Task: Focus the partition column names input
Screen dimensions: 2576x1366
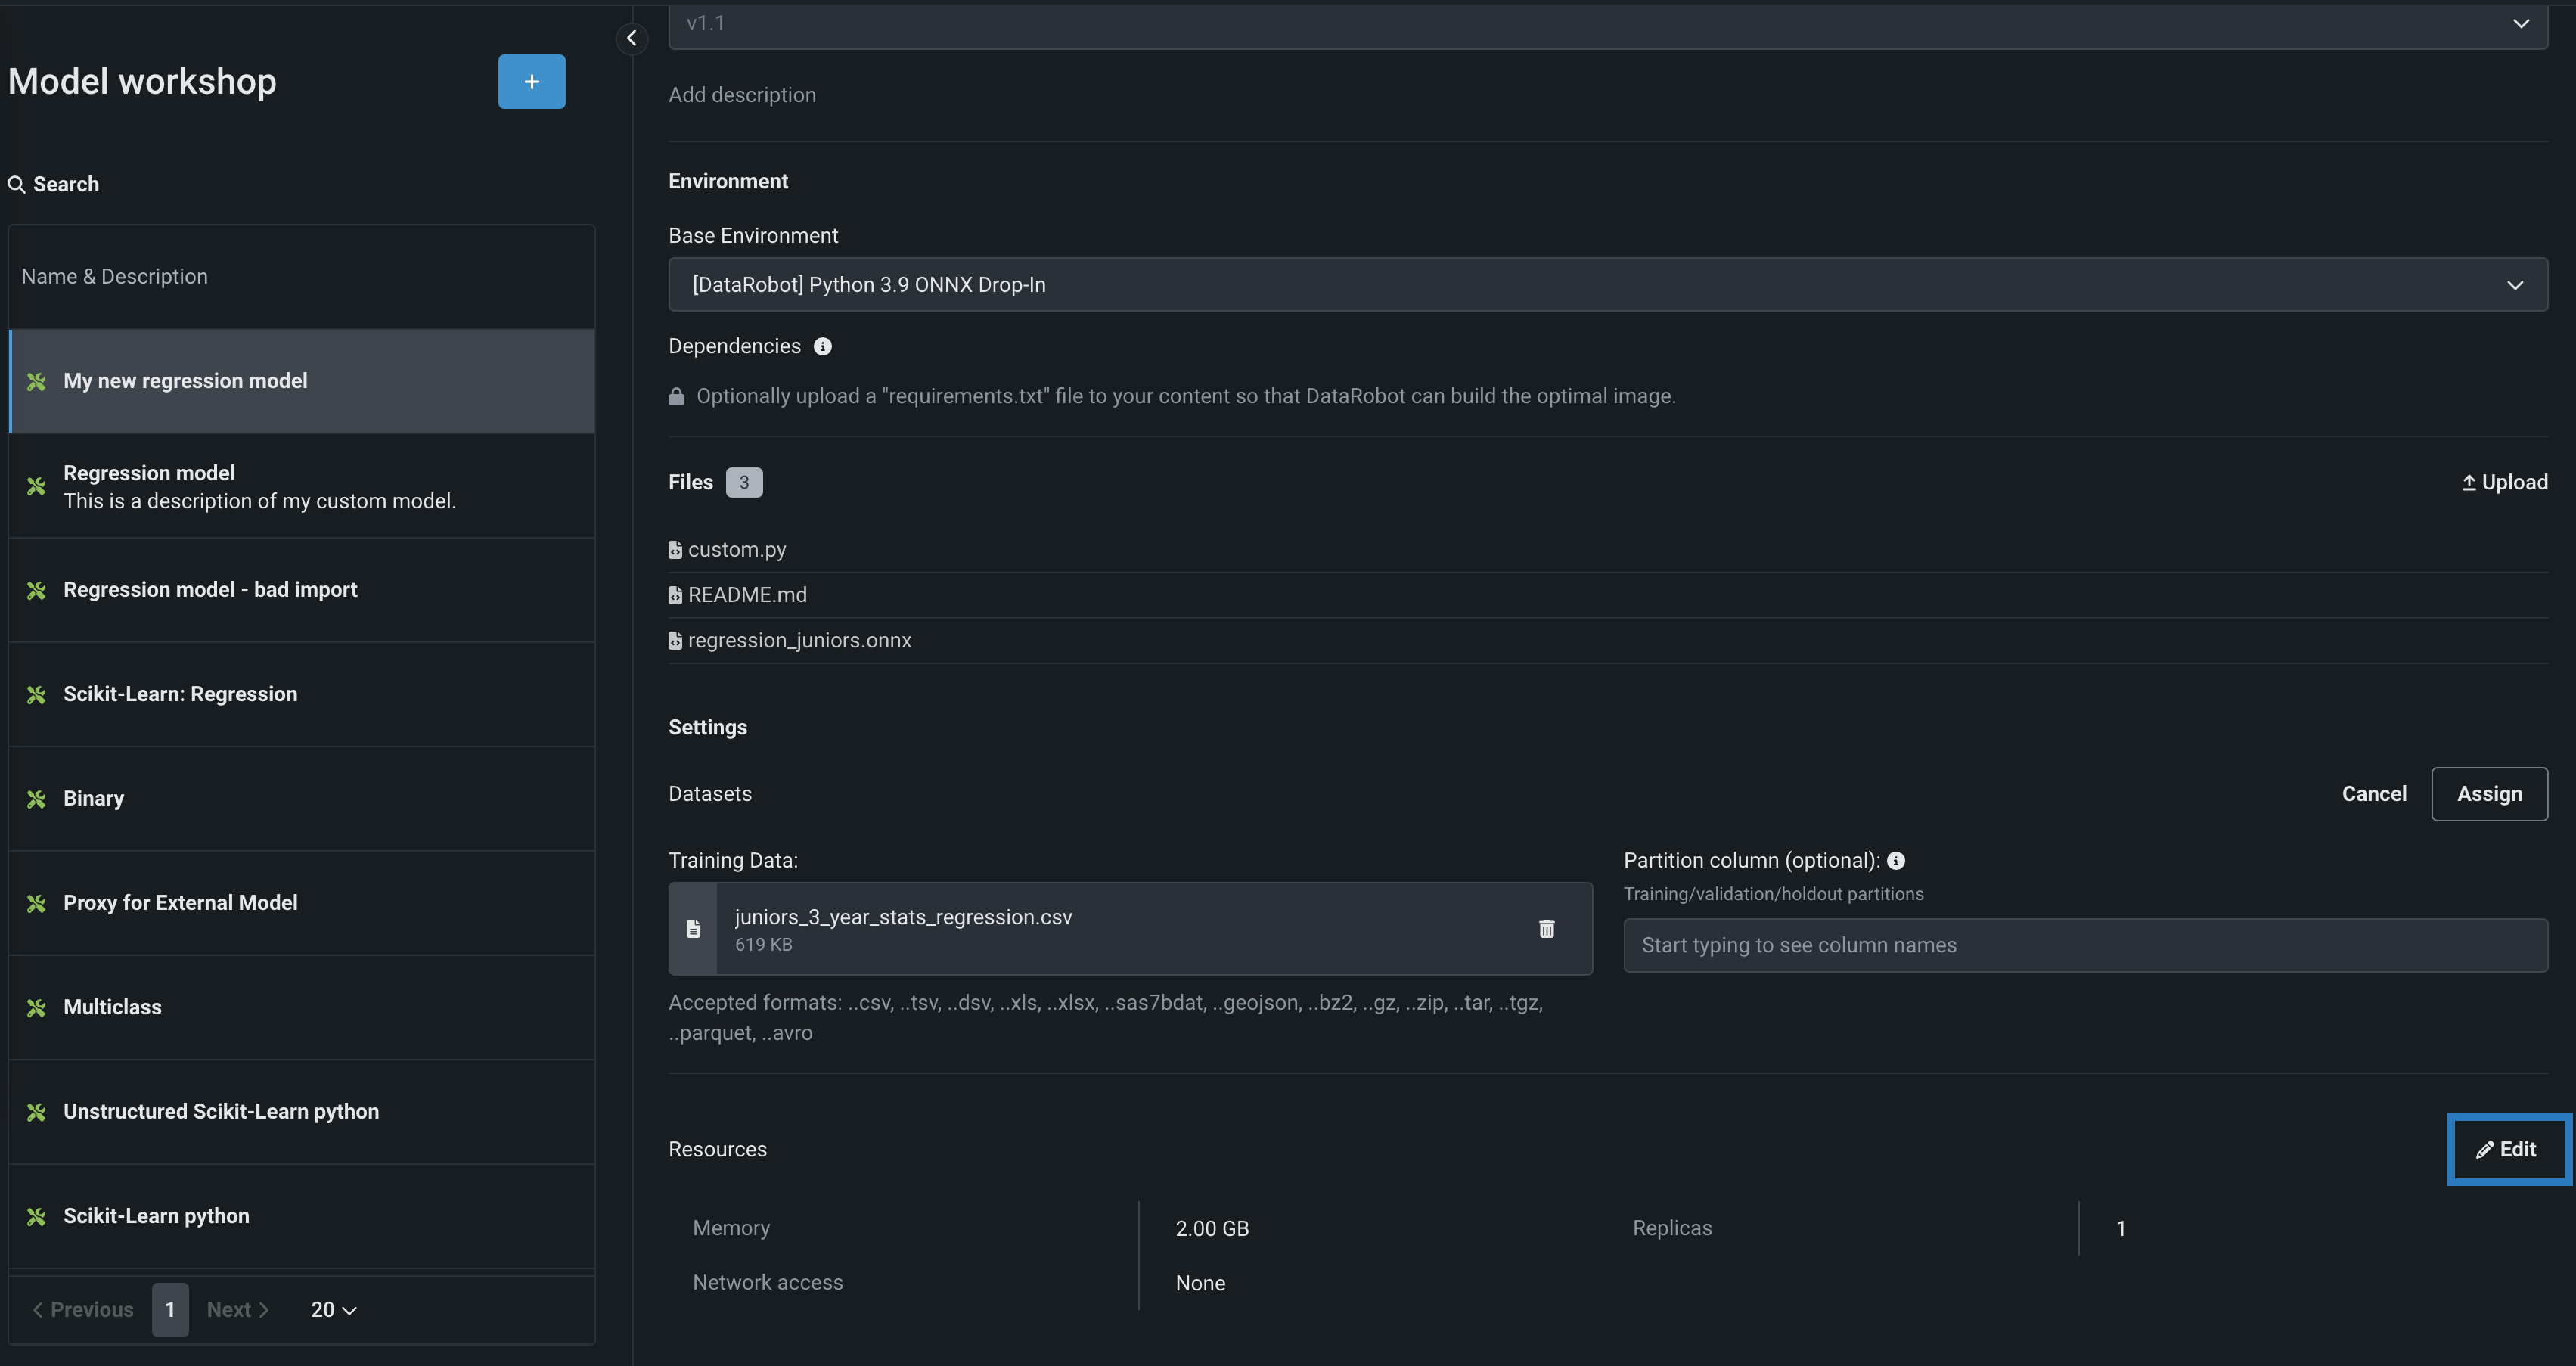Action: point(2084,946)
